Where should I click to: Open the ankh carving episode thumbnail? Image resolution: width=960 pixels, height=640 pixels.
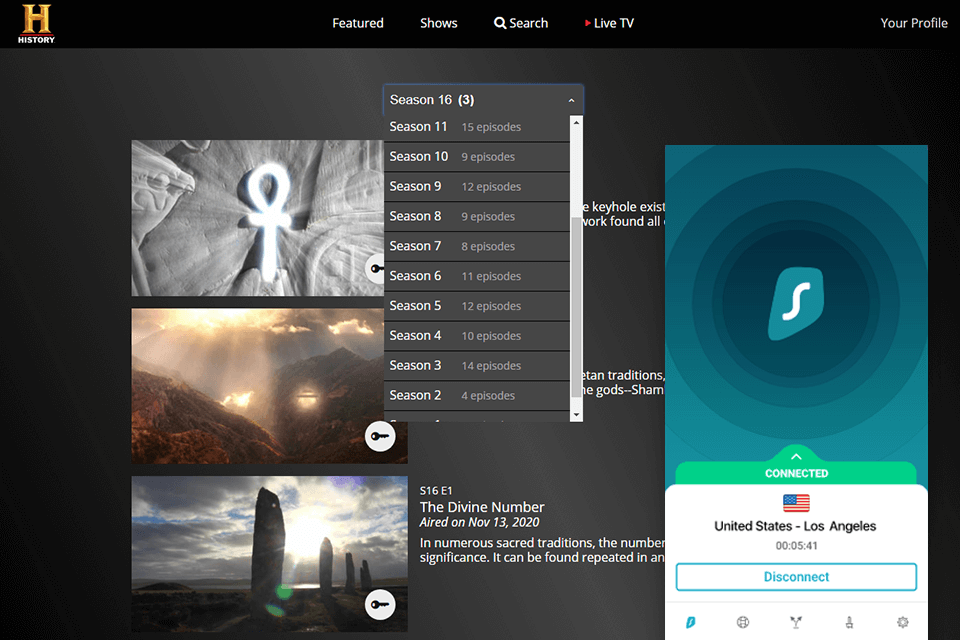click(x=257, y=218)
